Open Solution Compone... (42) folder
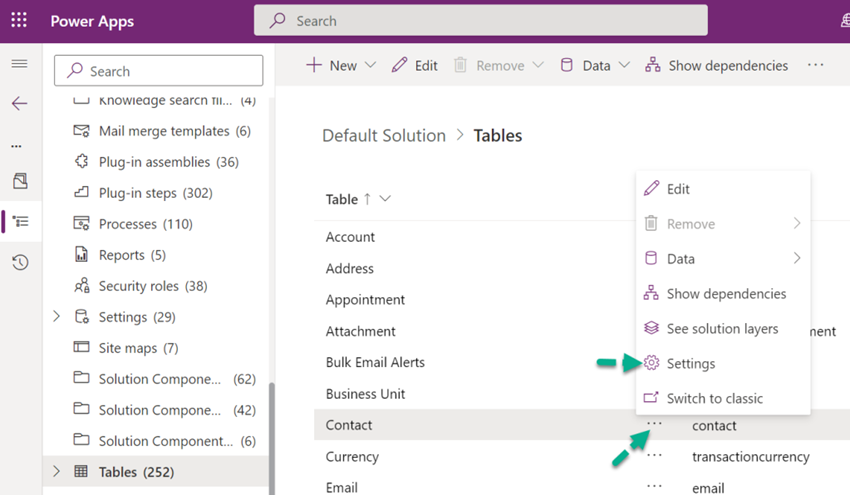Screen dimensions: 850x495 click(x=164, y=409)
